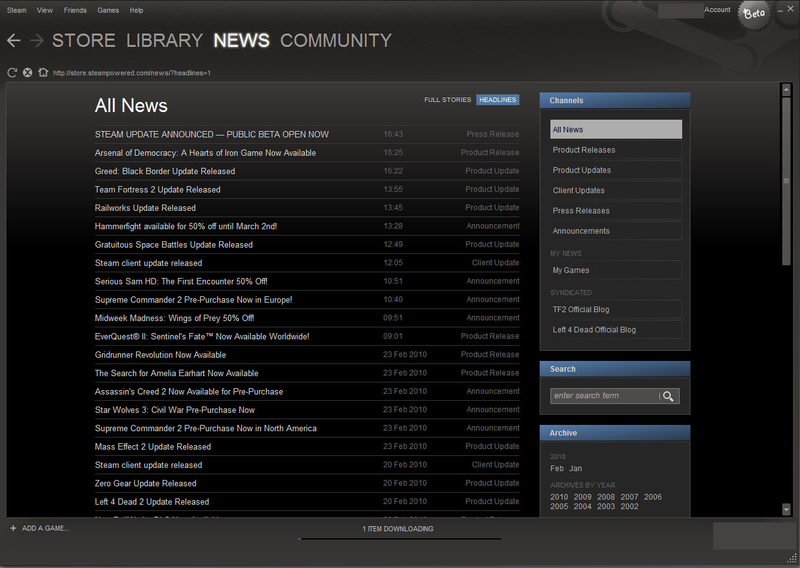The width and height of the screenshot is (800, 568).
Task: Click the download progress bar
Action: [x=400, y=538]
